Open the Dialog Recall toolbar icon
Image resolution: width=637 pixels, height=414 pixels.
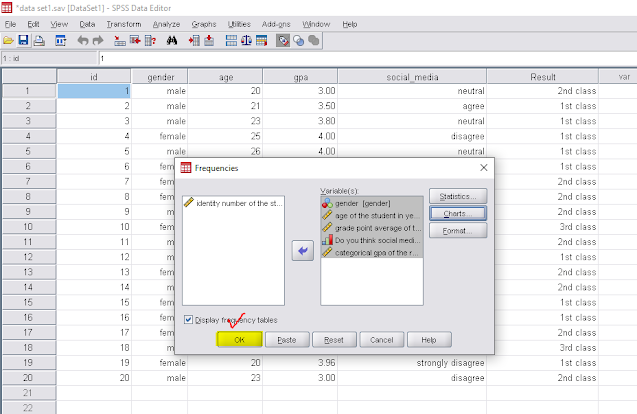(61, 41)
